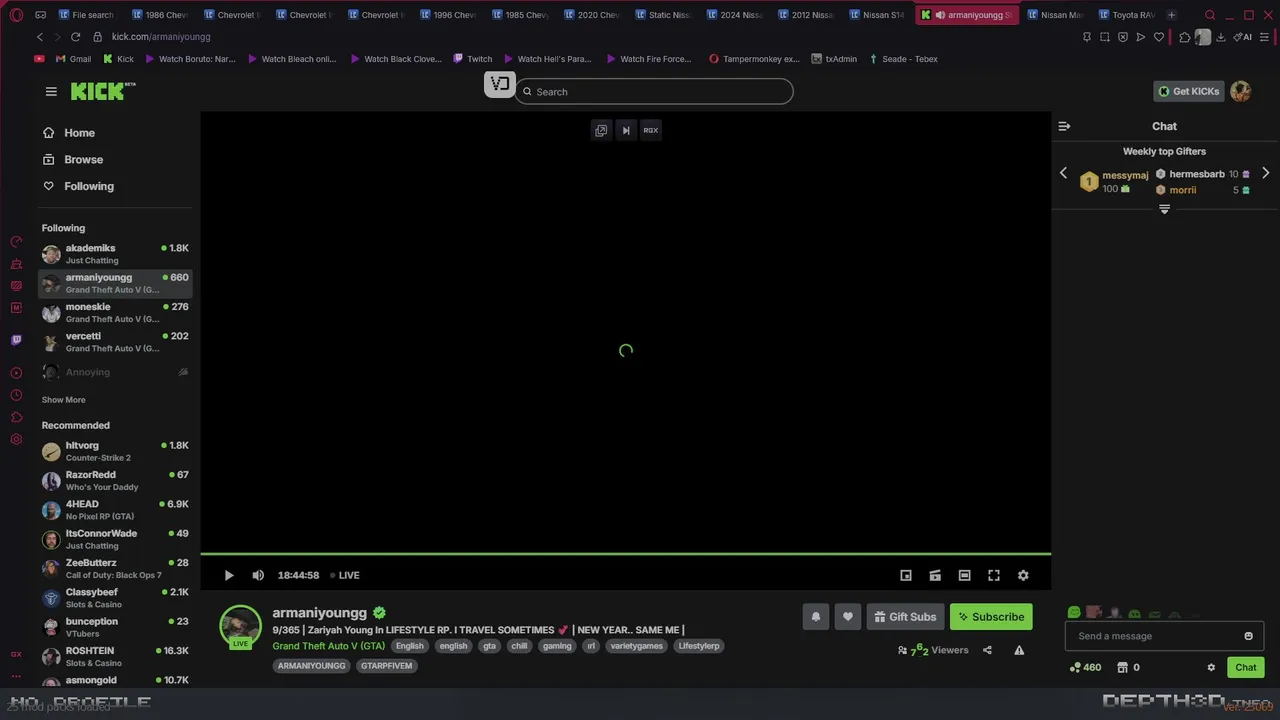Open Twitch bookmark in bookmarks bar

(472, 59)
